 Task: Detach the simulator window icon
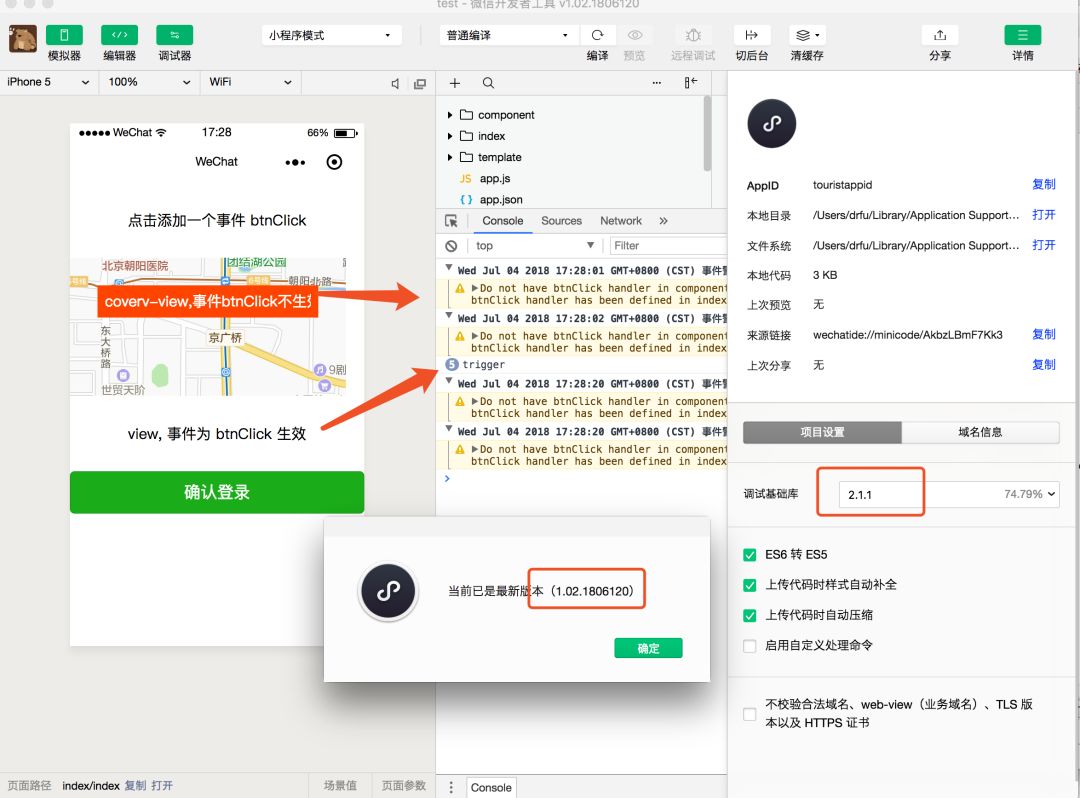coord(419,83)
